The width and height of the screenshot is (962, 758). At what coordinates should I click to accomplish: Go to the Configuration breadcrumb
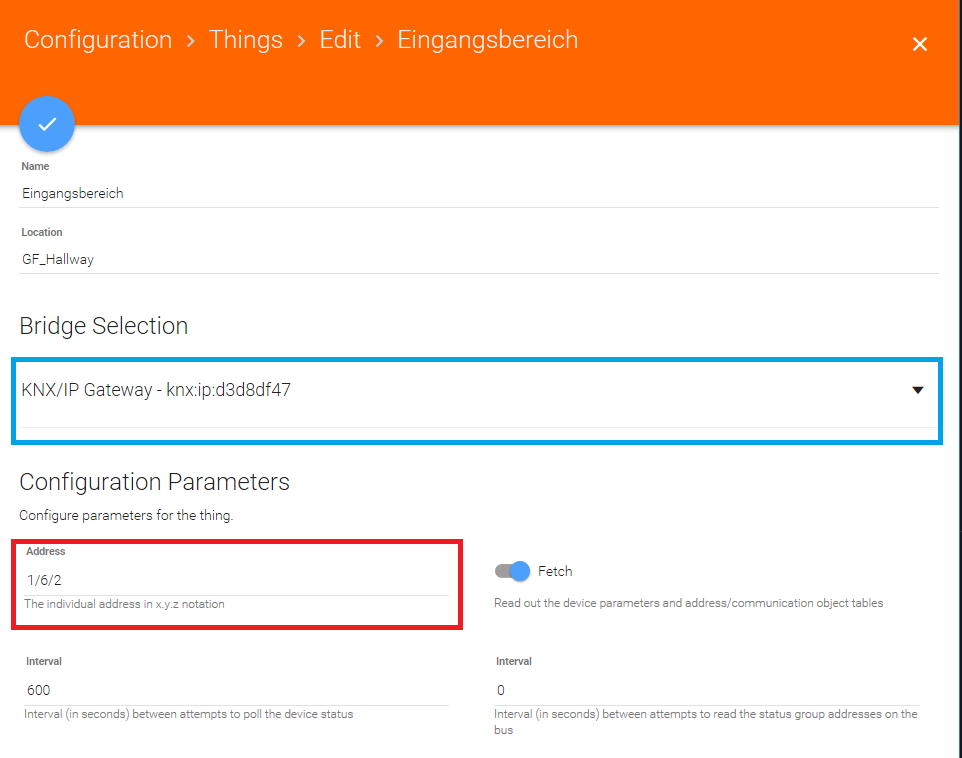coord(98,40)
